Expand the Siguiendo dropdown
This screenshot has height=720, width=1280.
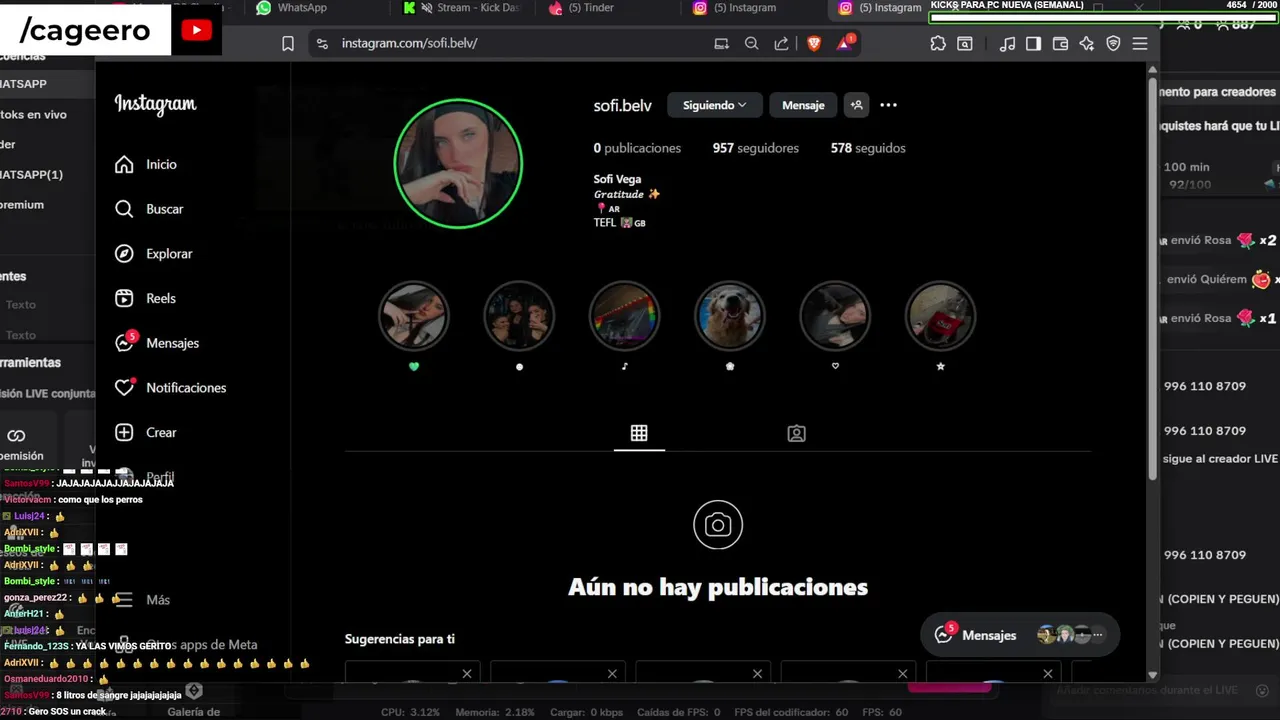[x=714, y=105]
